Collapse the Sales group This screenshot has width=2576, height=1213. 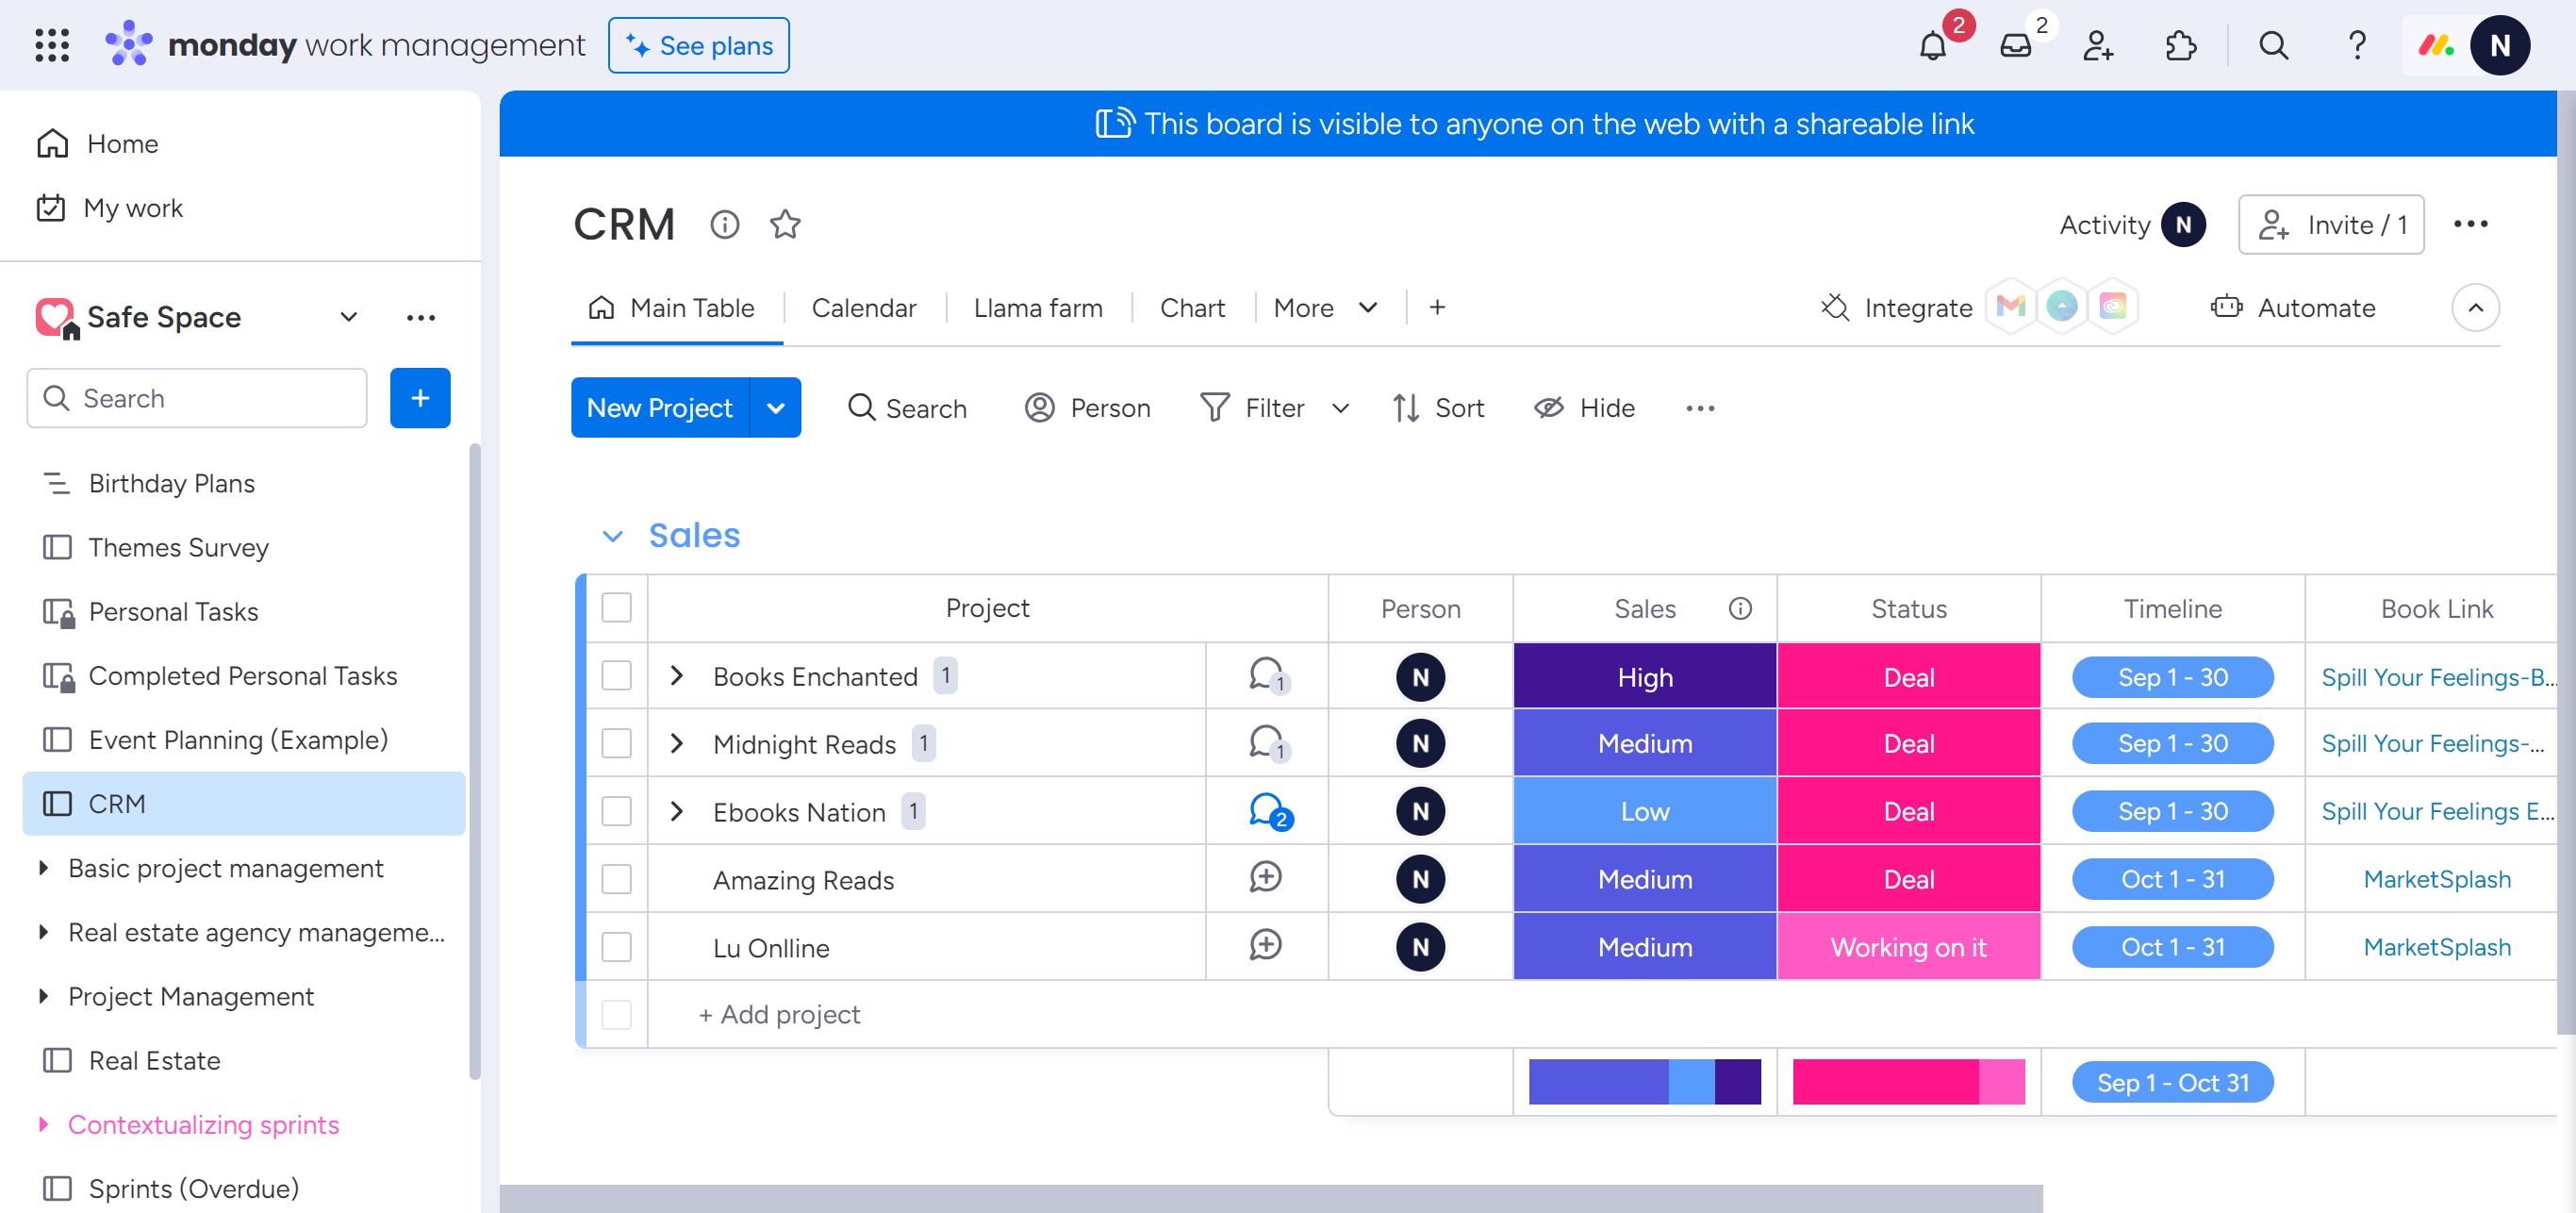coord(613,536)
